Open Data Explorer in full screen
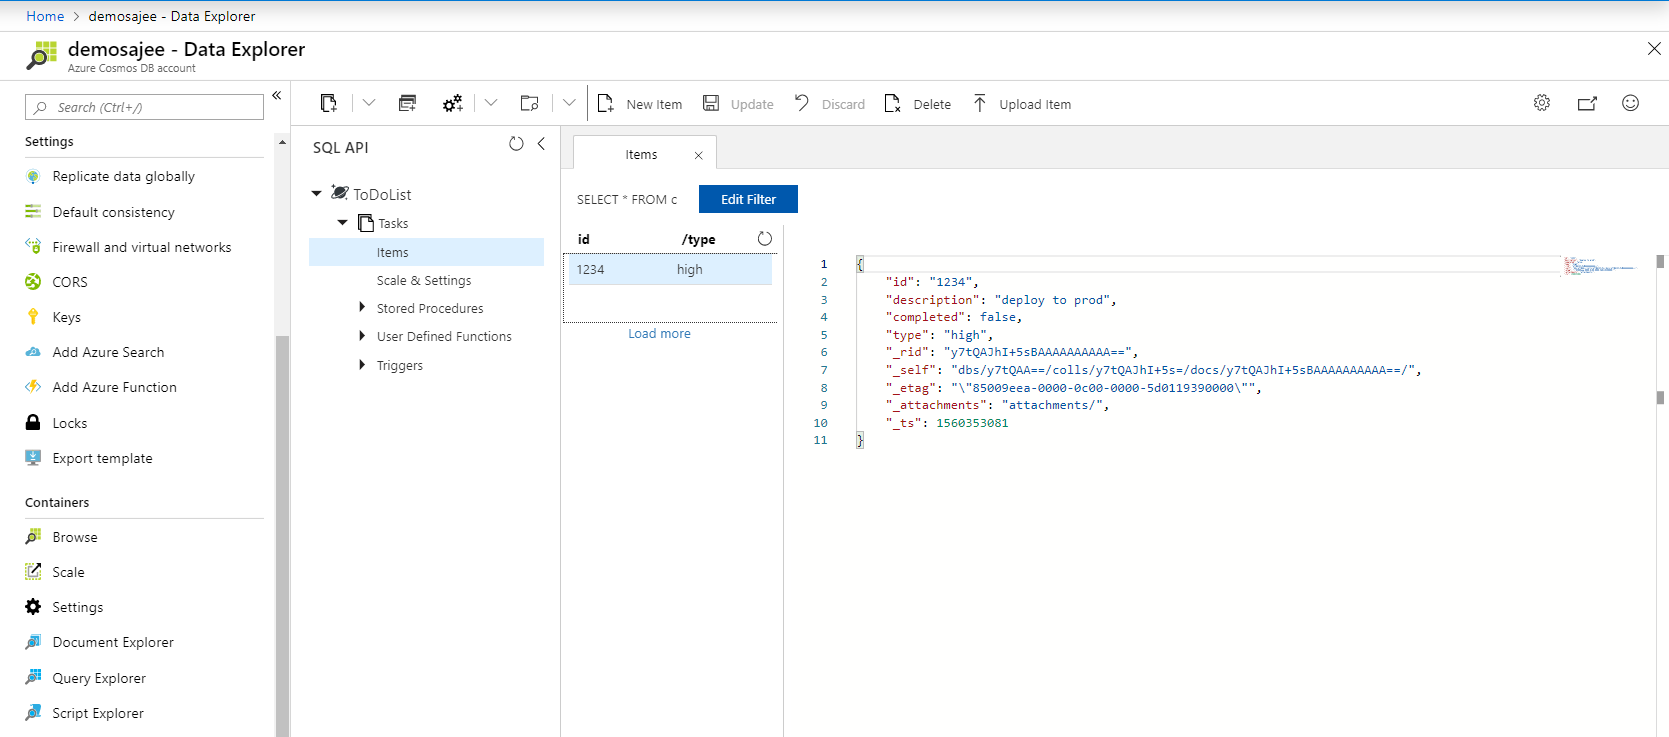 coord(1587,103)
